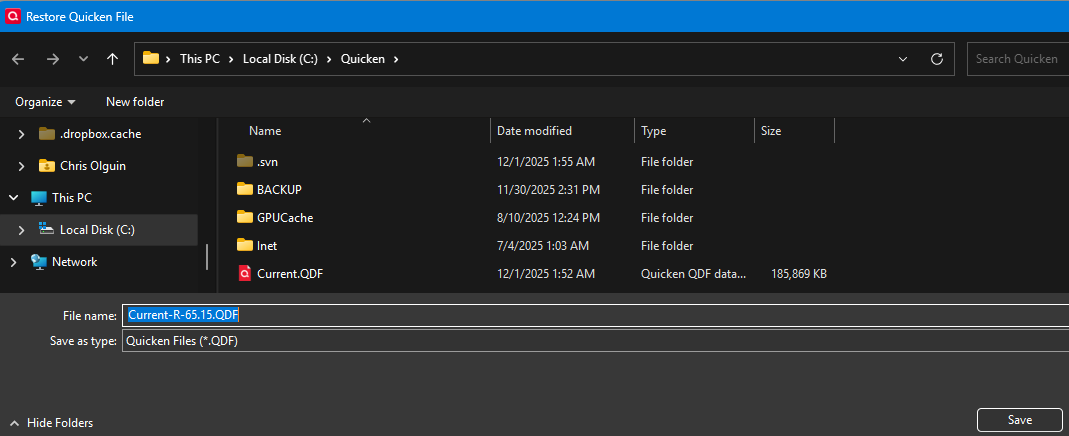Expand the Network tree node

click(x=13, y=262)
